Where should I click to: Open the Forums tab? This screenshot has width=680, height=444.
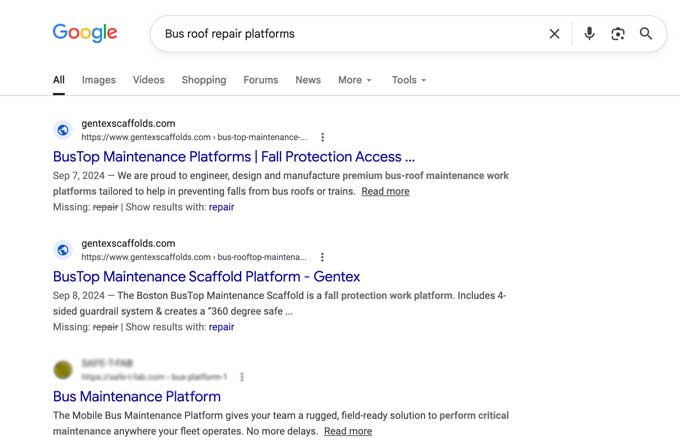point(261,80)
